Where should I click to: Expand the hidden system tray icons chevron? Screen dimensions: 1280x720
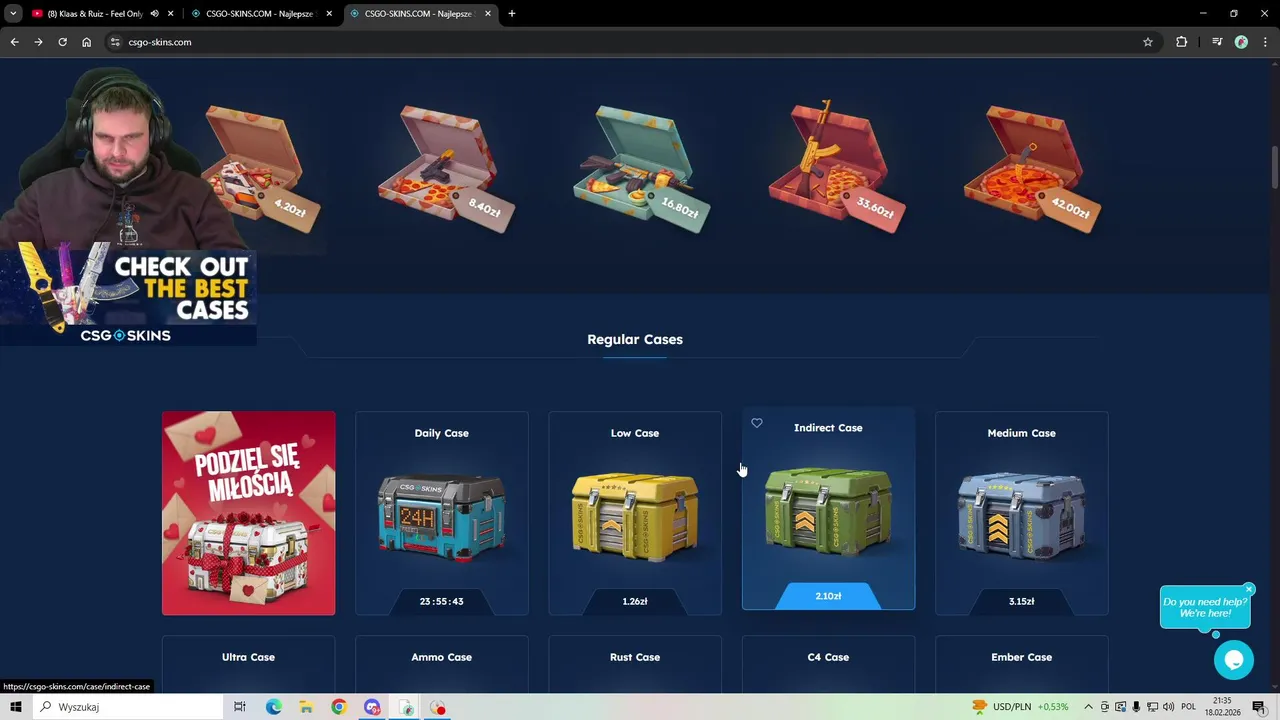pyautogui.click(x=1089, y=707)
